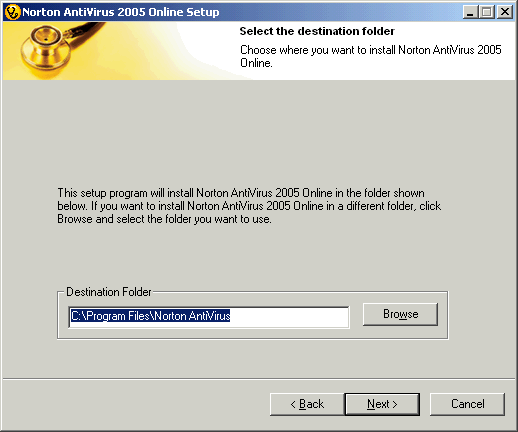
Task: Click the separator line above navigation buttons
Action: 259,379
